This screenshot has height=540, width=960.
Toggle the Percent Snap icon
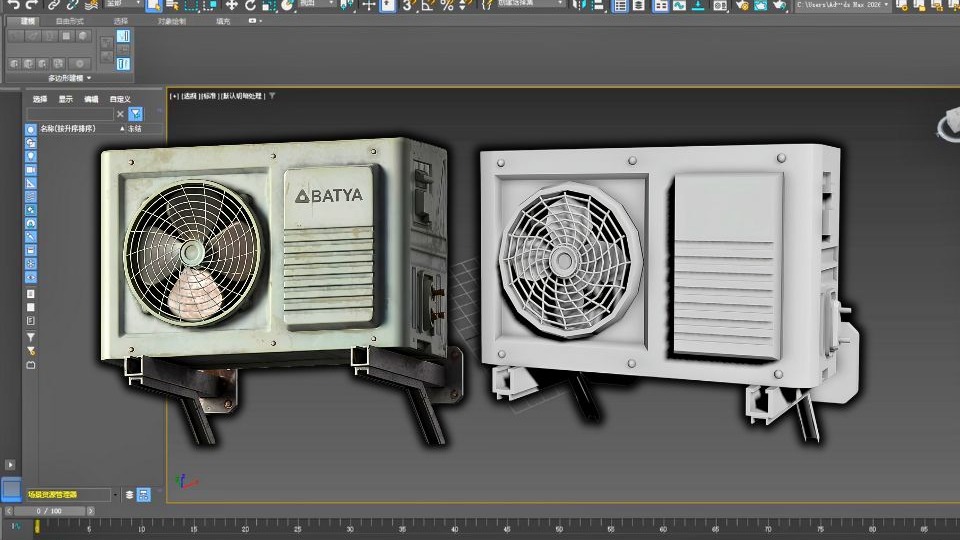447,5
